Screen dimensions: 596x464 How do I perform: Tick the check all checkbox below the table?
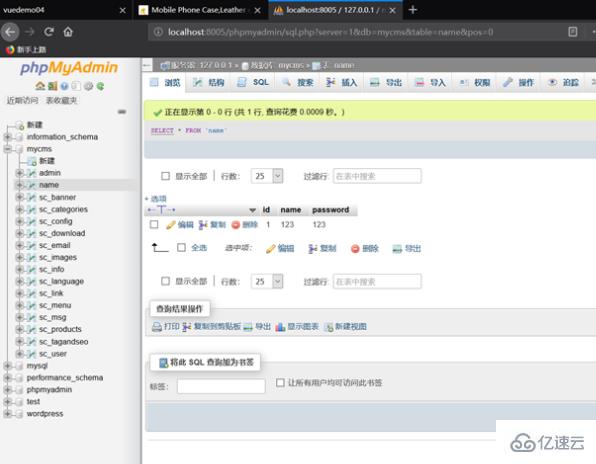point(181,248)
